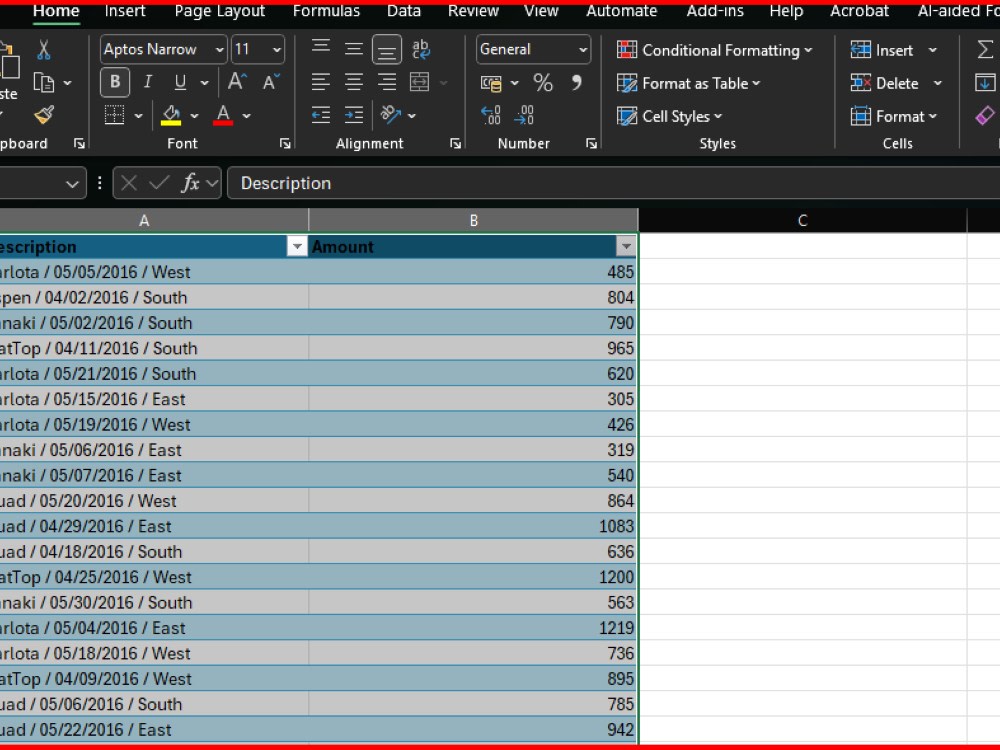Image resolution: width=1000 pixels, height=750 pixels.
Task: Click the Fill down icon
Action: pos(985,83)
